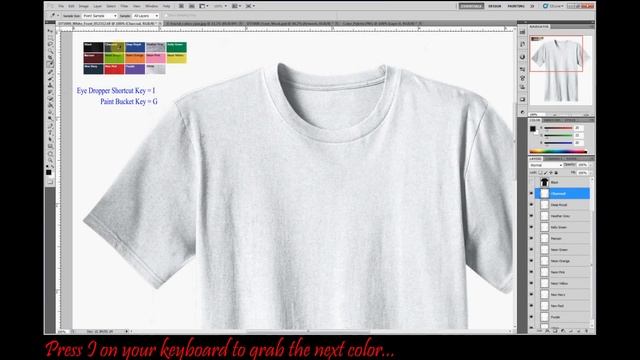The height and width of the screenshot is (360, 640).
Task: Switch to the Swatches tab beside Color
Action: click(552, 120)
